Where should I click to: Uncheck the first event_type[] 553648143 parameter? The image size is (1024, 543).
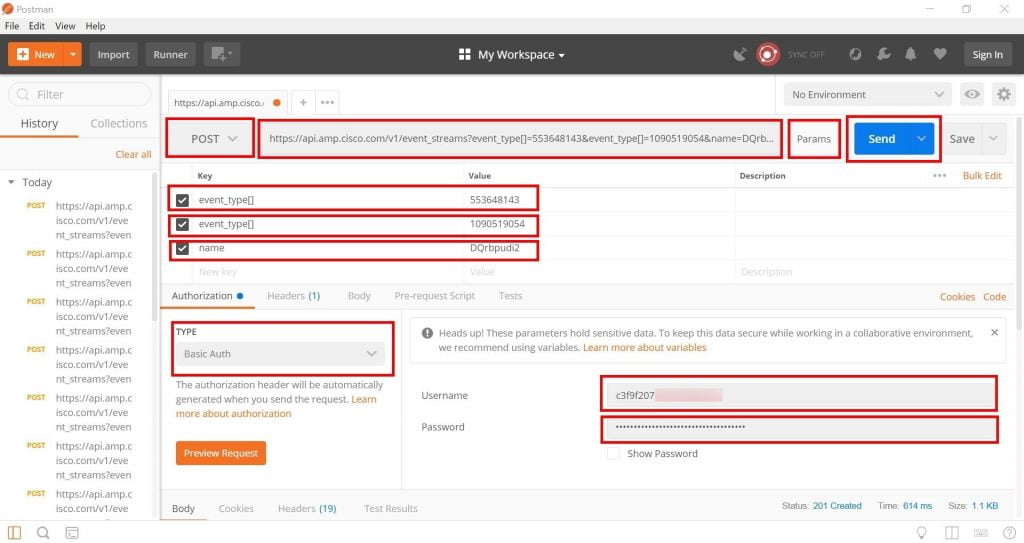[x=182, y=200]
